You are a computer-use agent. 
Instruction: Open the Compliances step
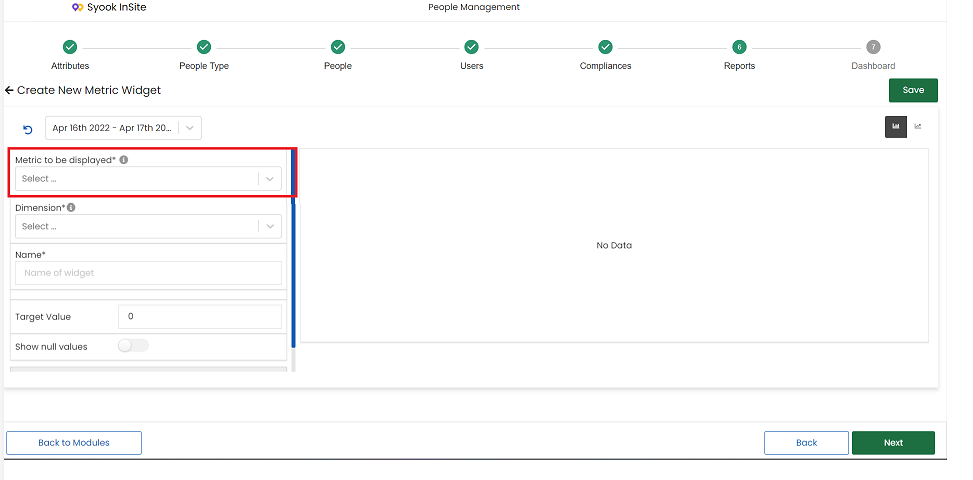click(x=605, y=47)
